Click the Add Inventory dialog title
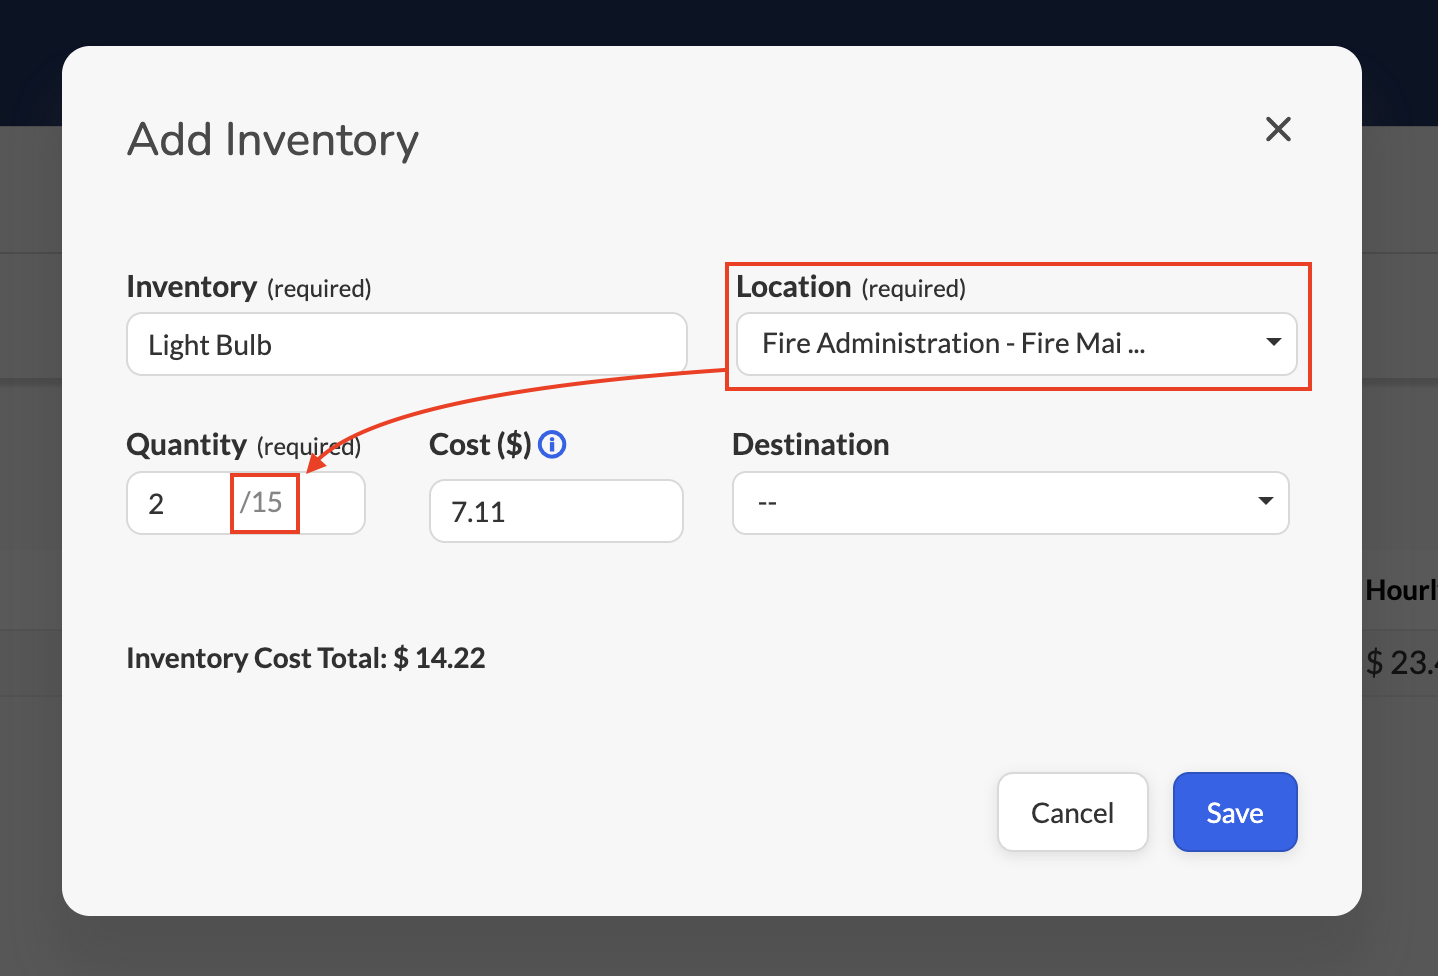Image resolution: width=1438 pixels, height=976 pixels. pyautogui.click(x=273, y=139)
